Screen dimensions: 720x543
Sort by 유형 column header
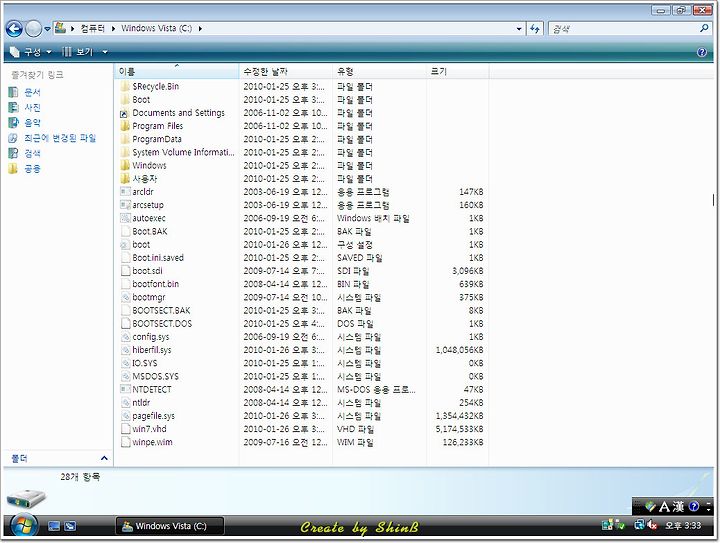(x=379, y=71)
